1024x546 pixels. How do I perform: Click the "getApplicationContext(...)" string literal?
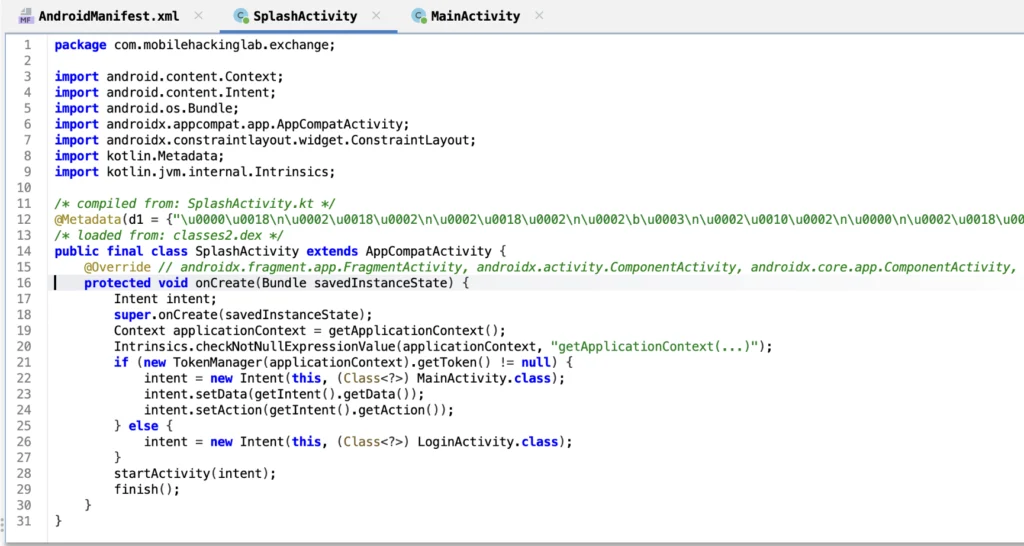tap(654, 347)
